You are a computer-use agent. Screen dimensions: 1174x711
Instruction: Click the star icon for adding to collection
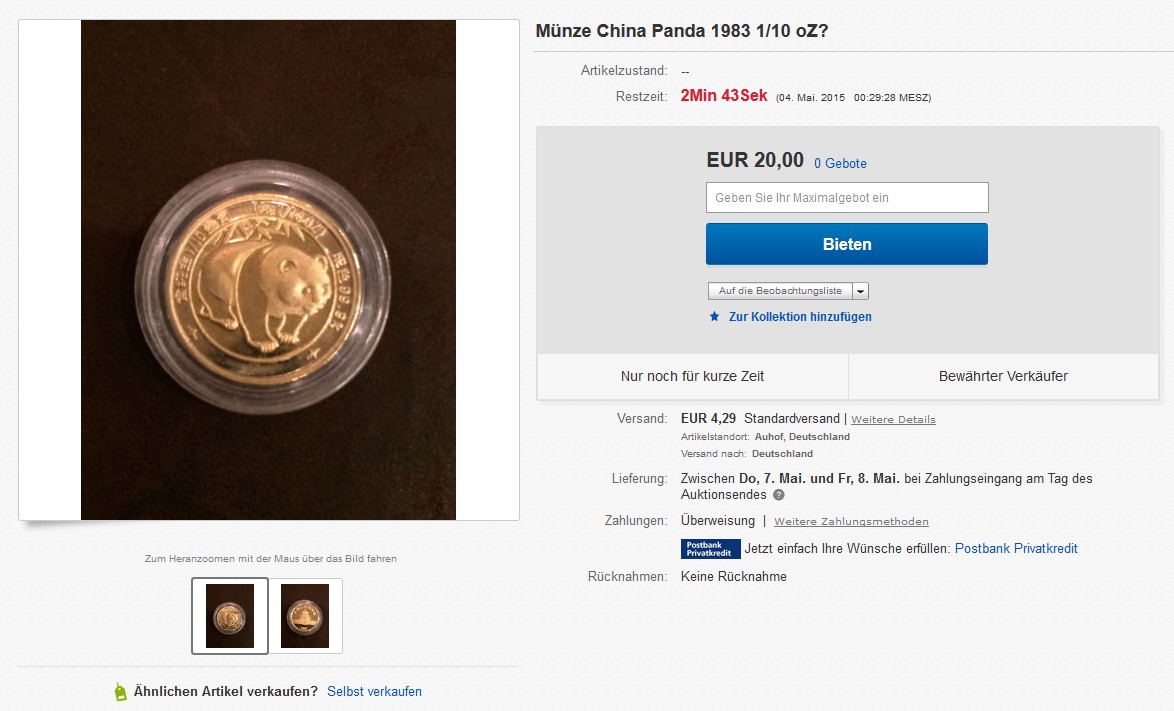714,317
